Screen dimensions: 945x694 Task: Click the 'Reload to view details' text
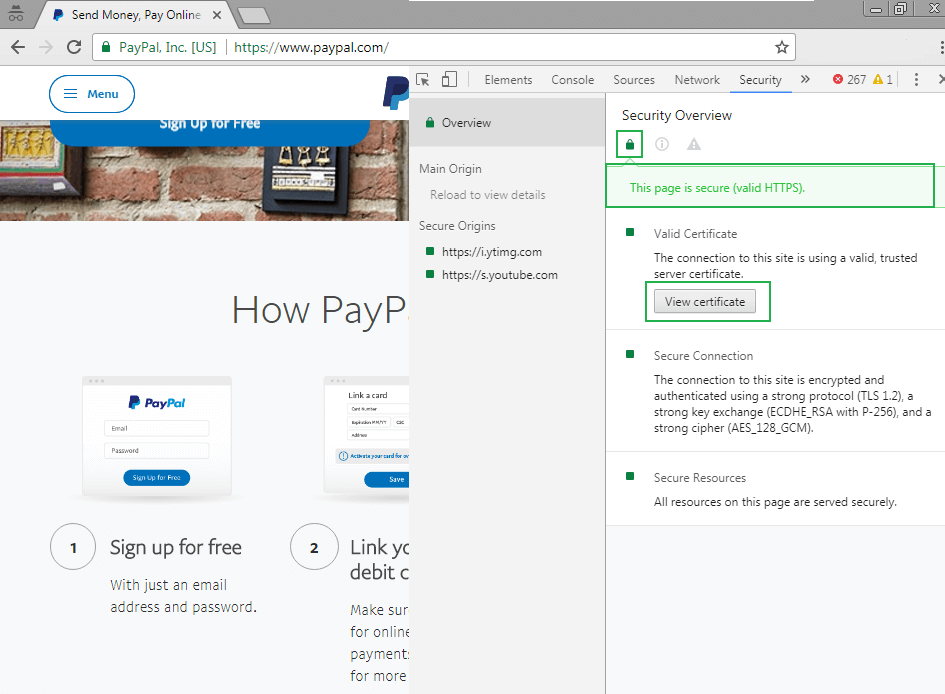click(x=488, y=195)
